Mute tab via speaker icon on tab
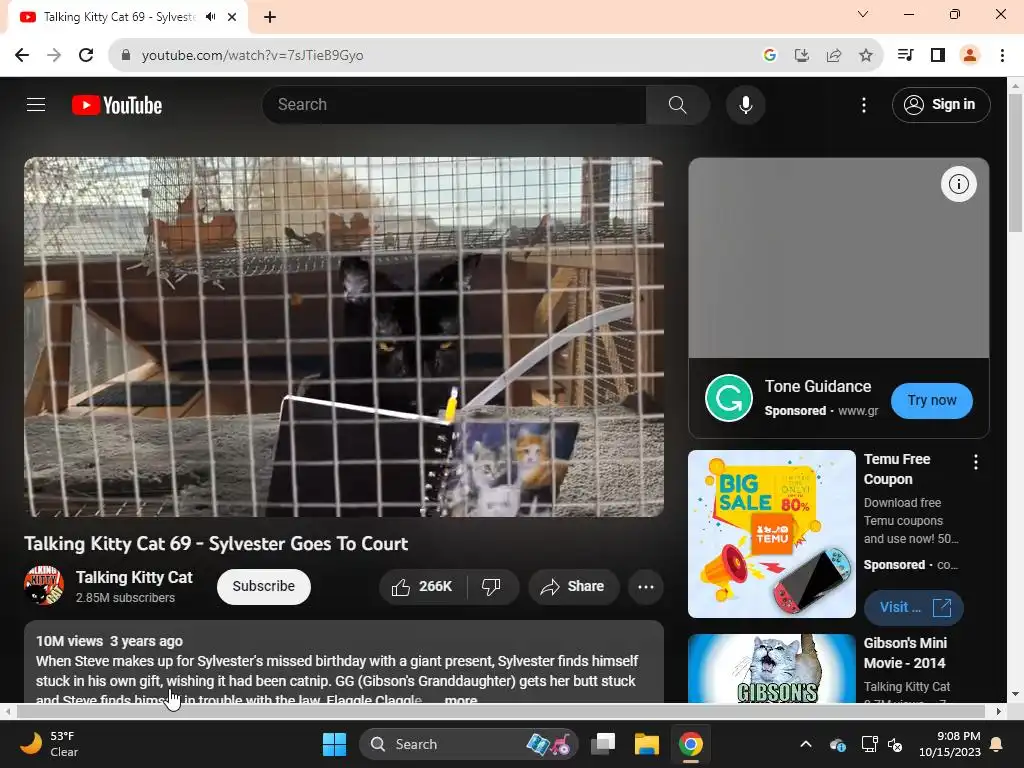The image size is (1024, 768). click(x=210, y=17)
